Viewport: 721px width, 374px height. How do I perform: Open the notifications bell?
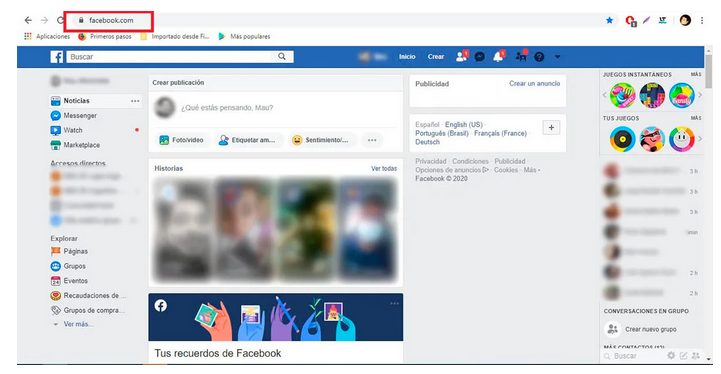[498, 56]
